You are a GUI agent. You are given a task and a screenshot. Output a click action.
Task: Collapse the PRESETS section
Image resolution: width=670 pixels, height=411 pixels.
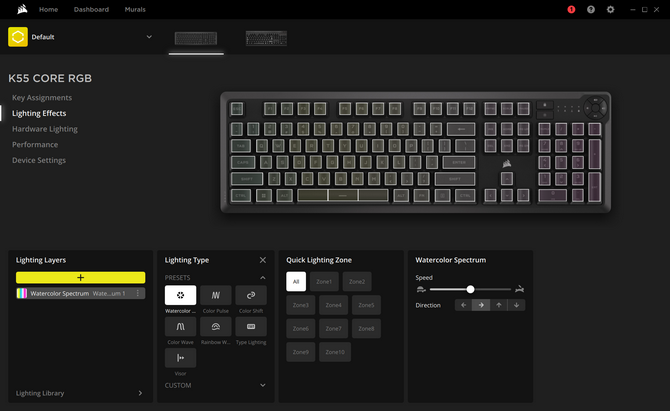click(x=263, y=278)
